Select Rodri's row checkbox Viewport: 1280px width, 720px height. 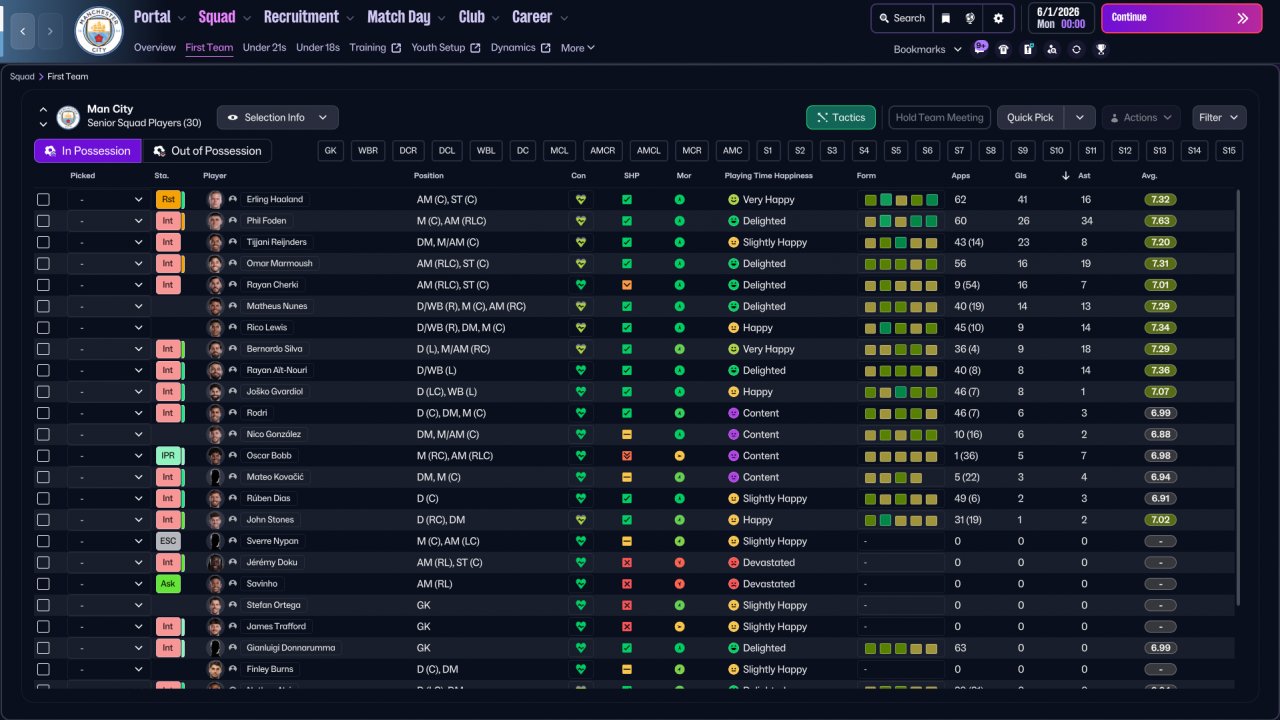(43, 413)
